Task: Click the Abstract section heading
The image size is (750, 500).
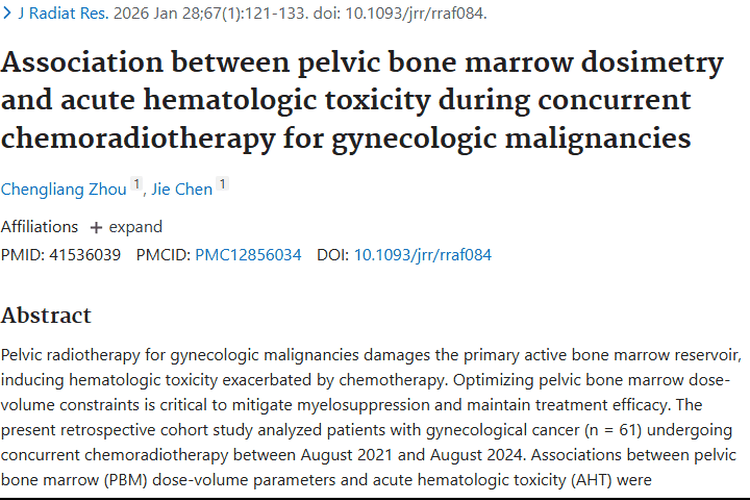Action: point(46,315)
